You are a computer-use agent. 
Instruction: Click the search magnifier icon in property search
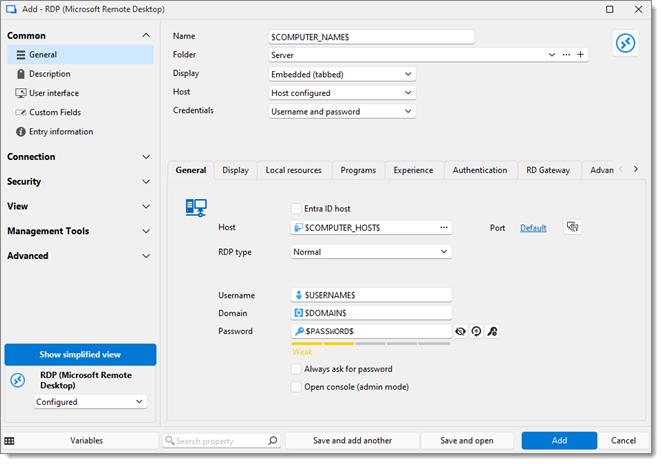[273, 441]
